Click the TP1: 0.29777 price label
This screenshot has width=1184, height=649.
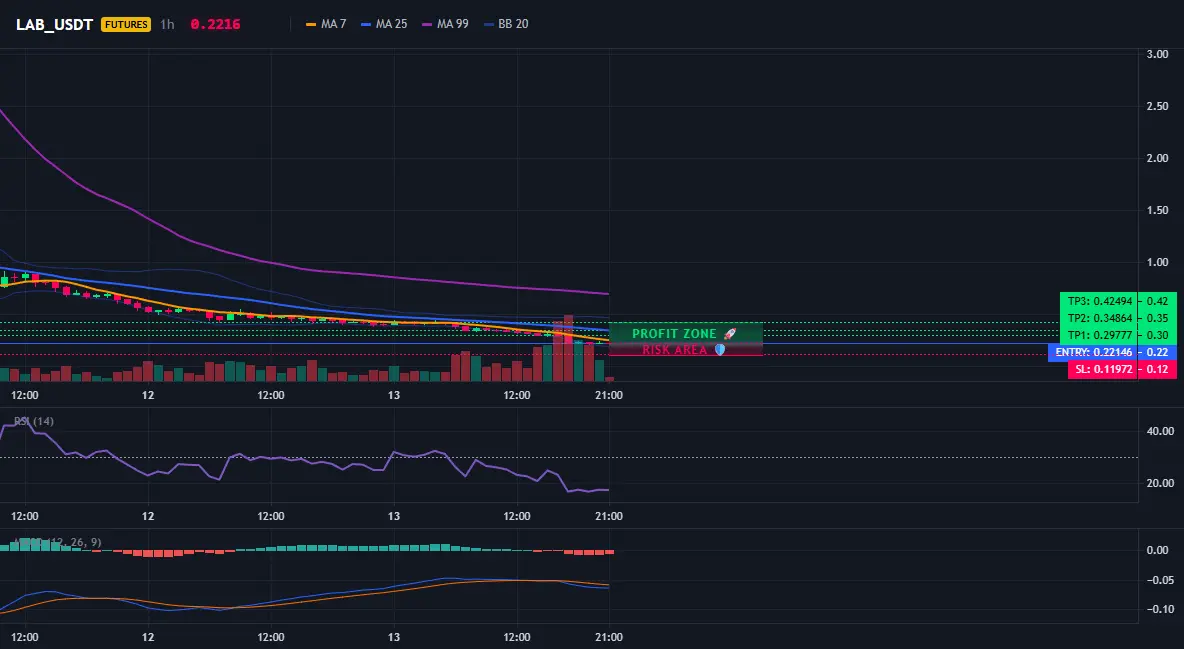coord(1099,335)
